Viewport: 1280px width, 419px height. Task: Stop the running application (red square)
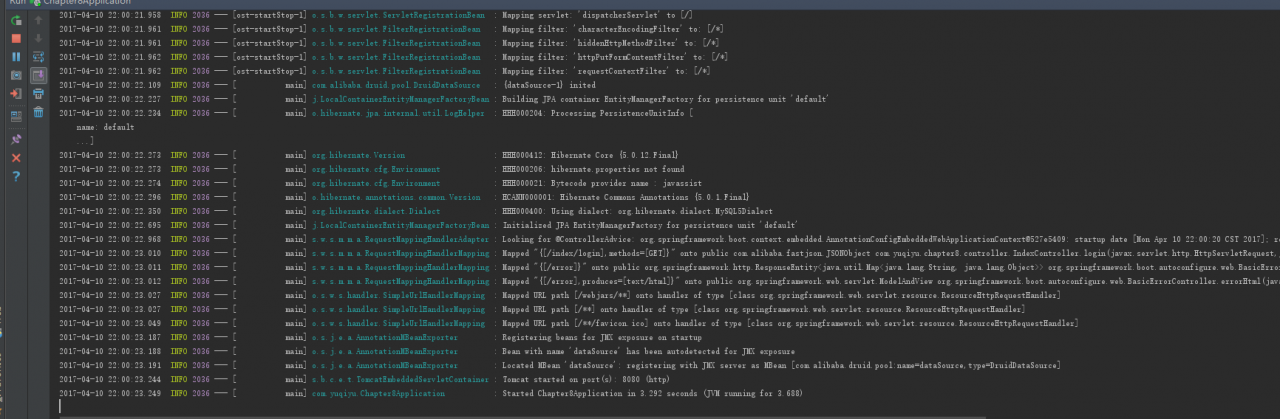[16, 38]
